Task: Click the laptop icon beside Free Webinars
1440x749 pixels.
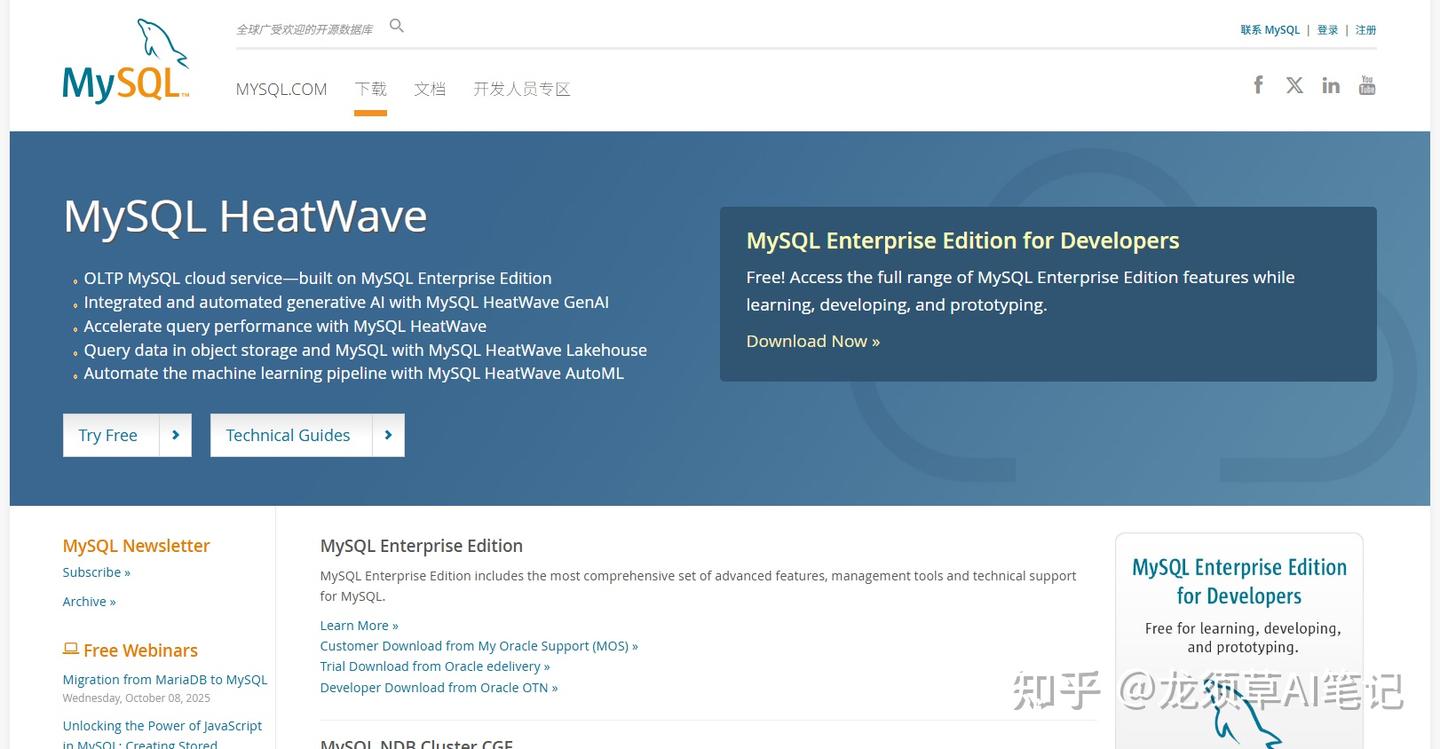Action: (x=71, y=649)
